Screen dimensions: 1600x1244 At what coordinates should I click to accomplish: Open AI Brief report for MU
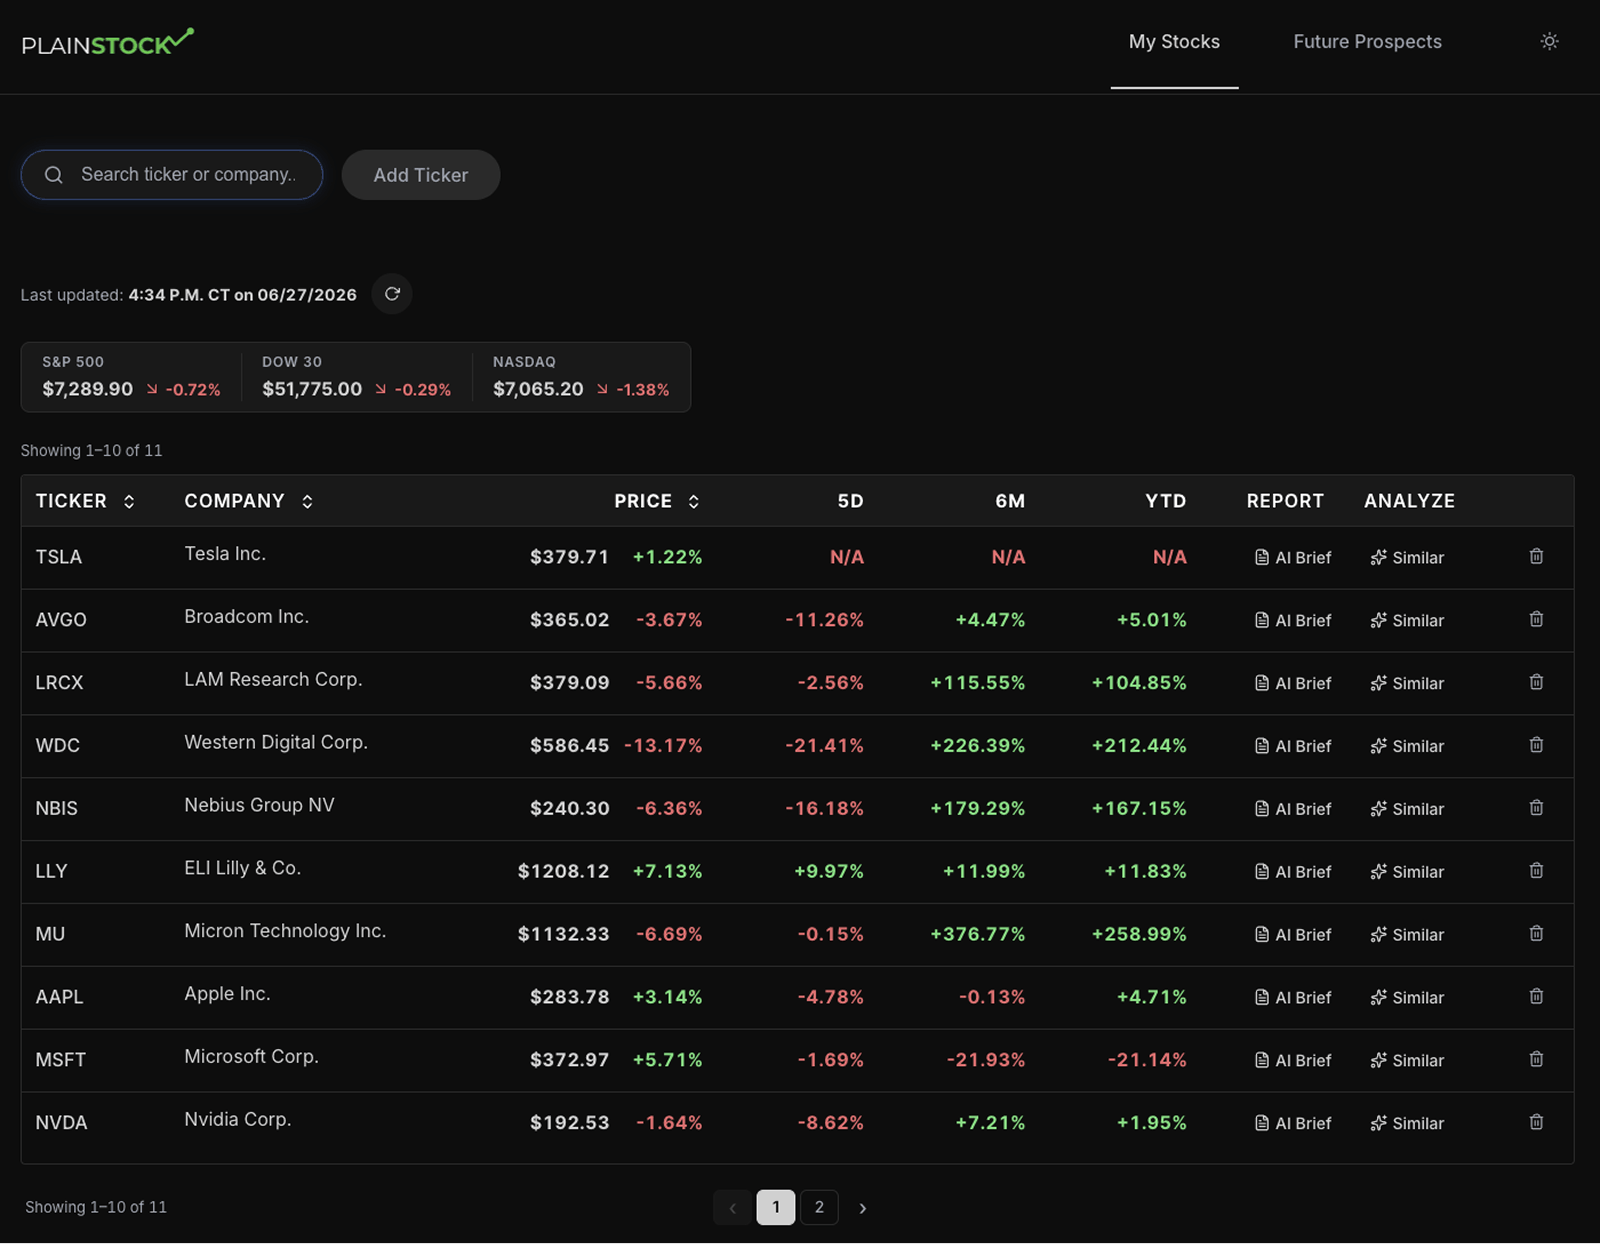click(1293, 936)
